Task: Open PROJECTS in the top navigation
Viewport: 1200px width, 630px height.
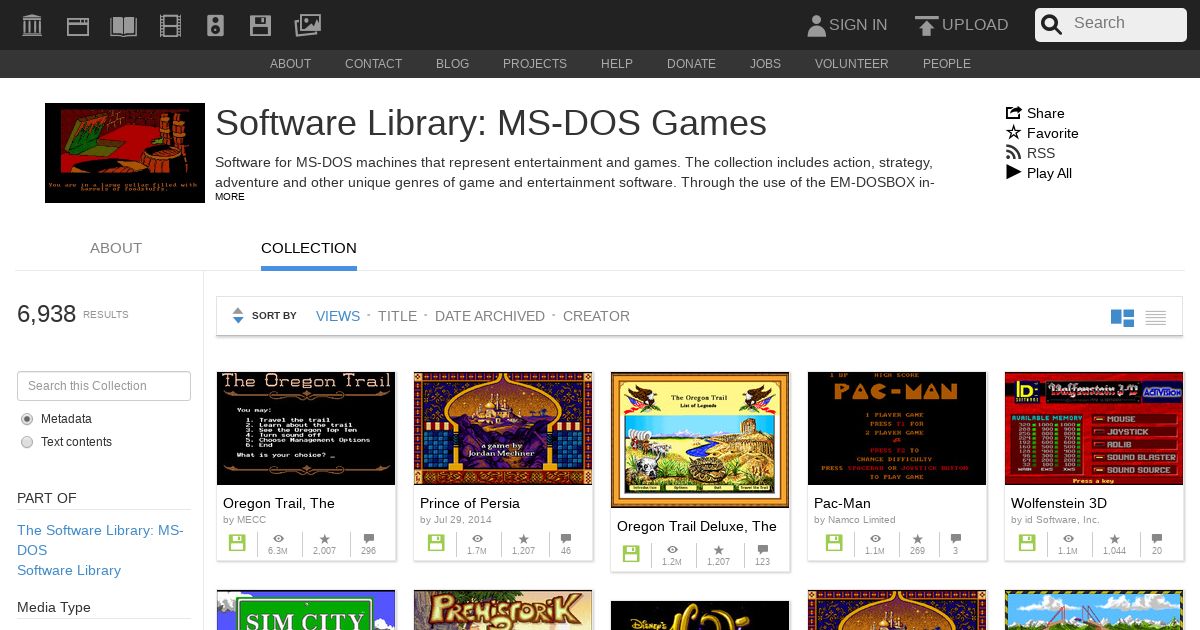Action: [x=535, y=64]
